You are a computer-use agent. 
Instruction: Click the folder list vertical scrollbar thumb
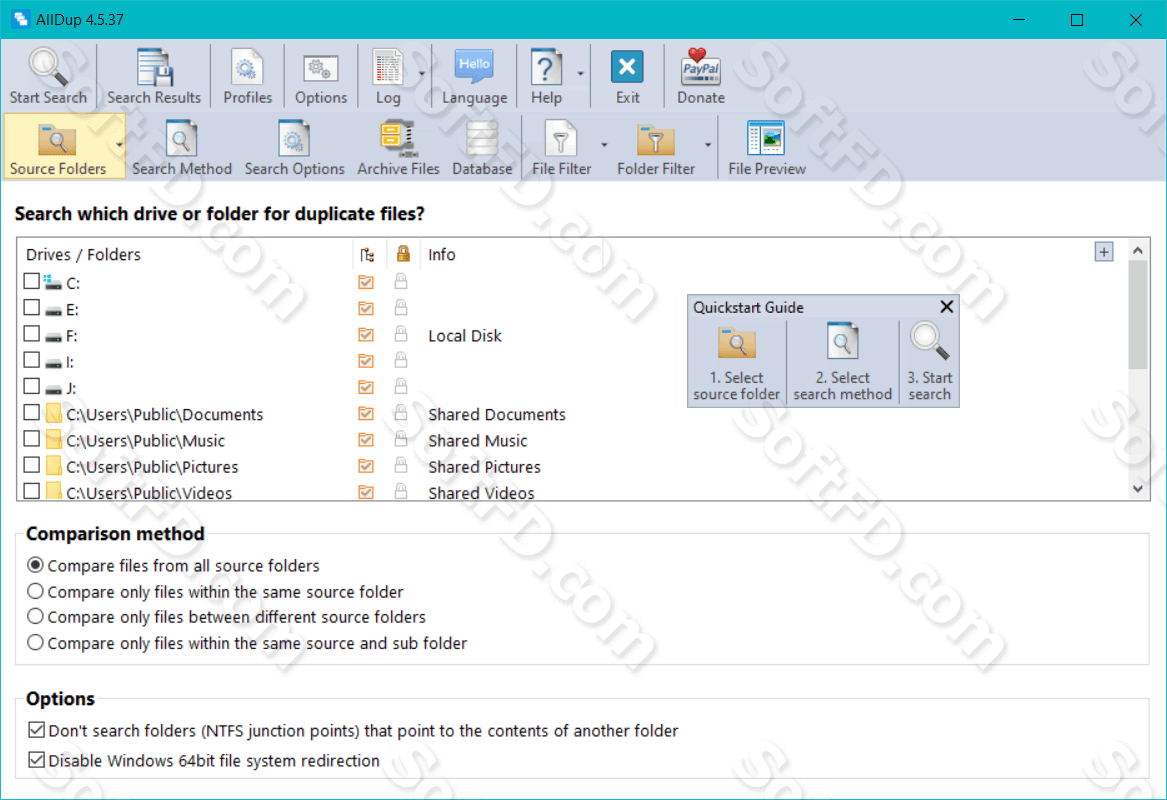click(1137, 315)
